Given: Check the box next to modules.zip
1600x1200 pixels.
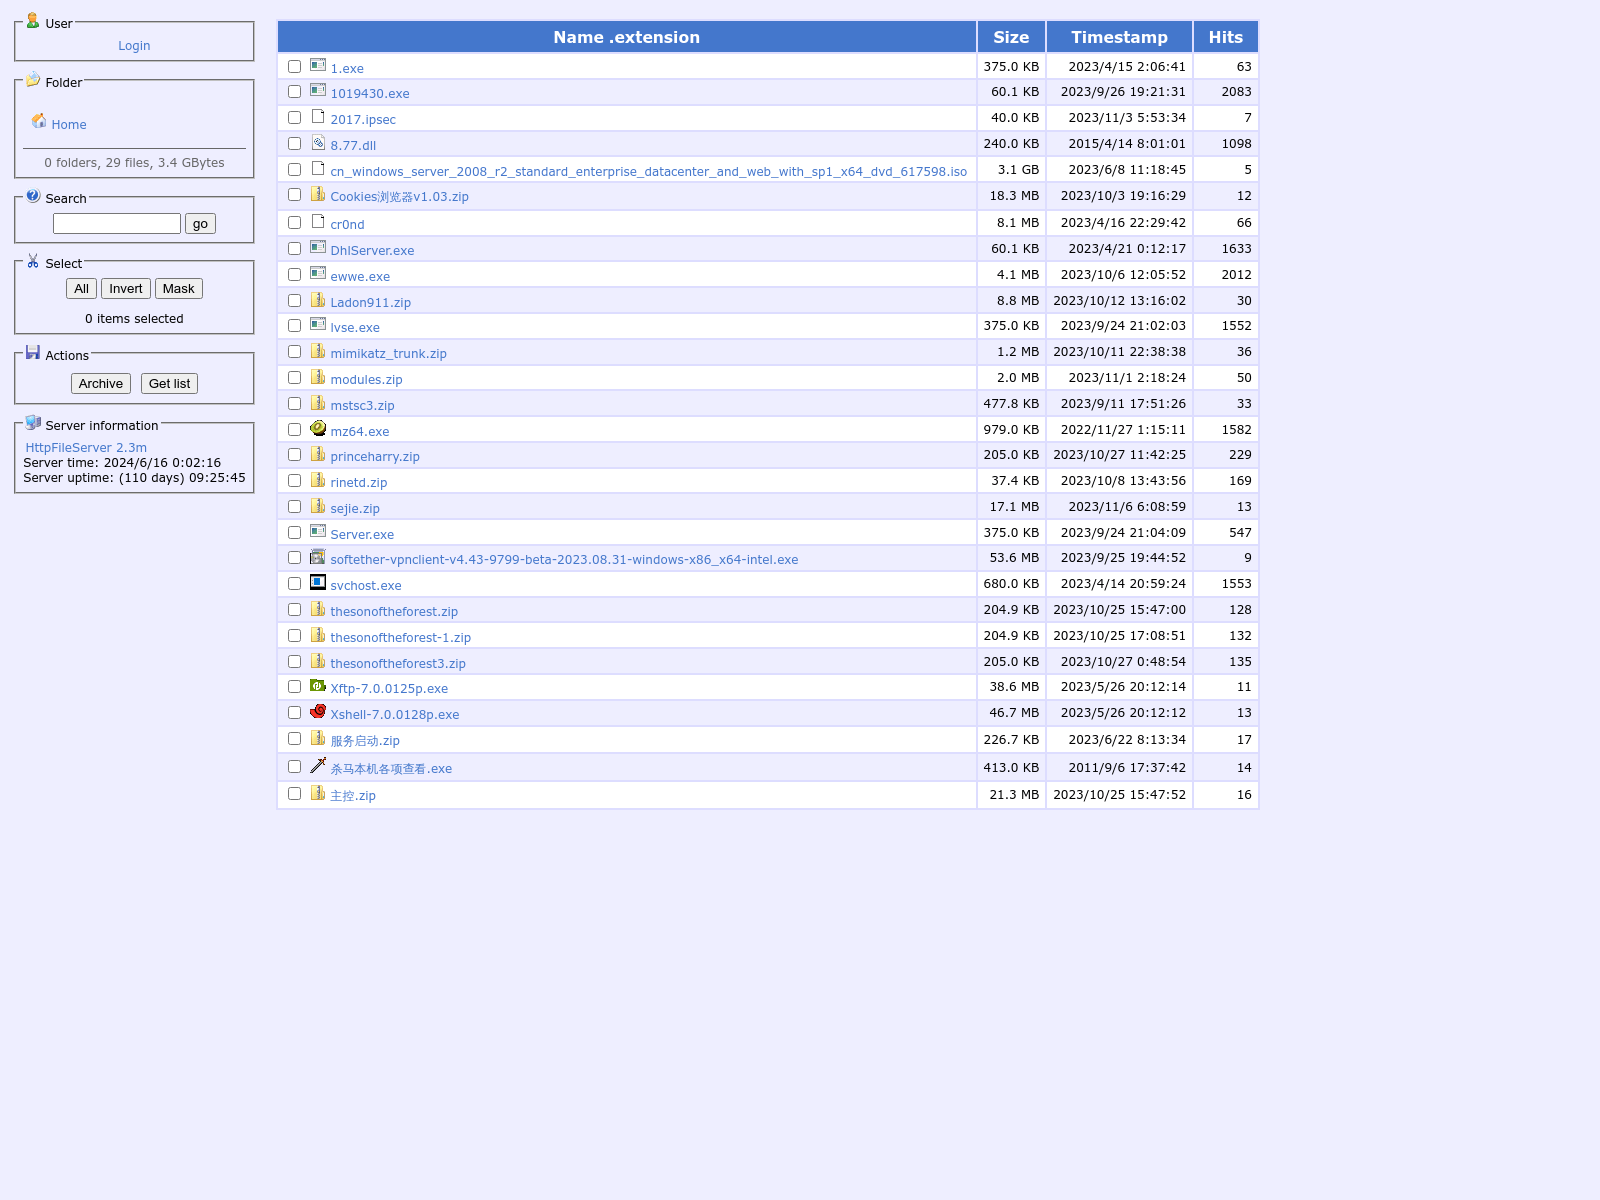Looking at the screenshot, I should (x=294, y=377).
